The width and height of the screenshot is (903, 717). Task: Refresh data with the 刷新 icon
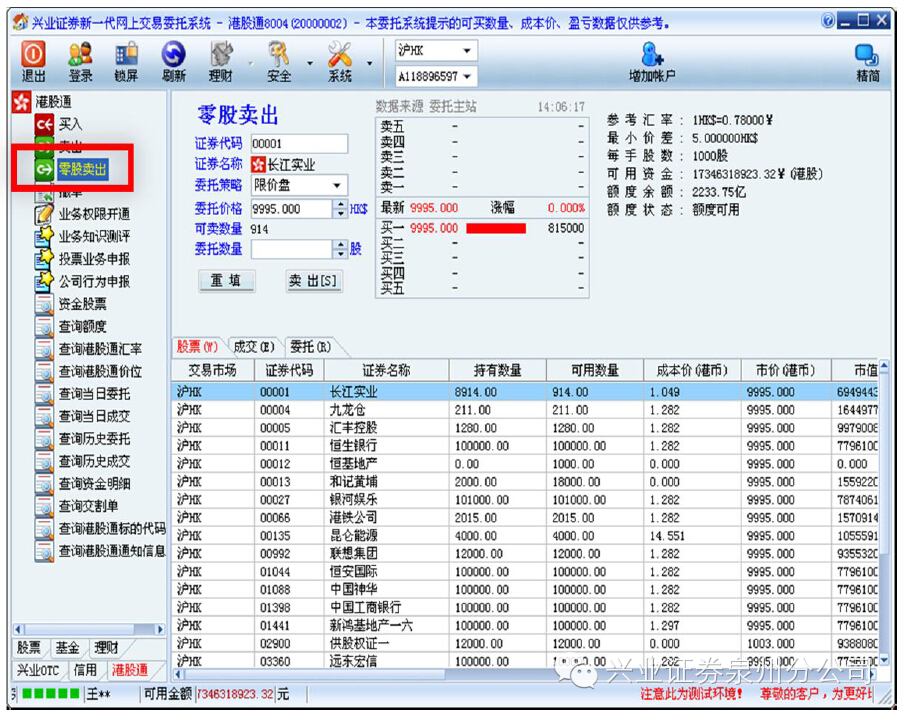click(x=173, y=62)
